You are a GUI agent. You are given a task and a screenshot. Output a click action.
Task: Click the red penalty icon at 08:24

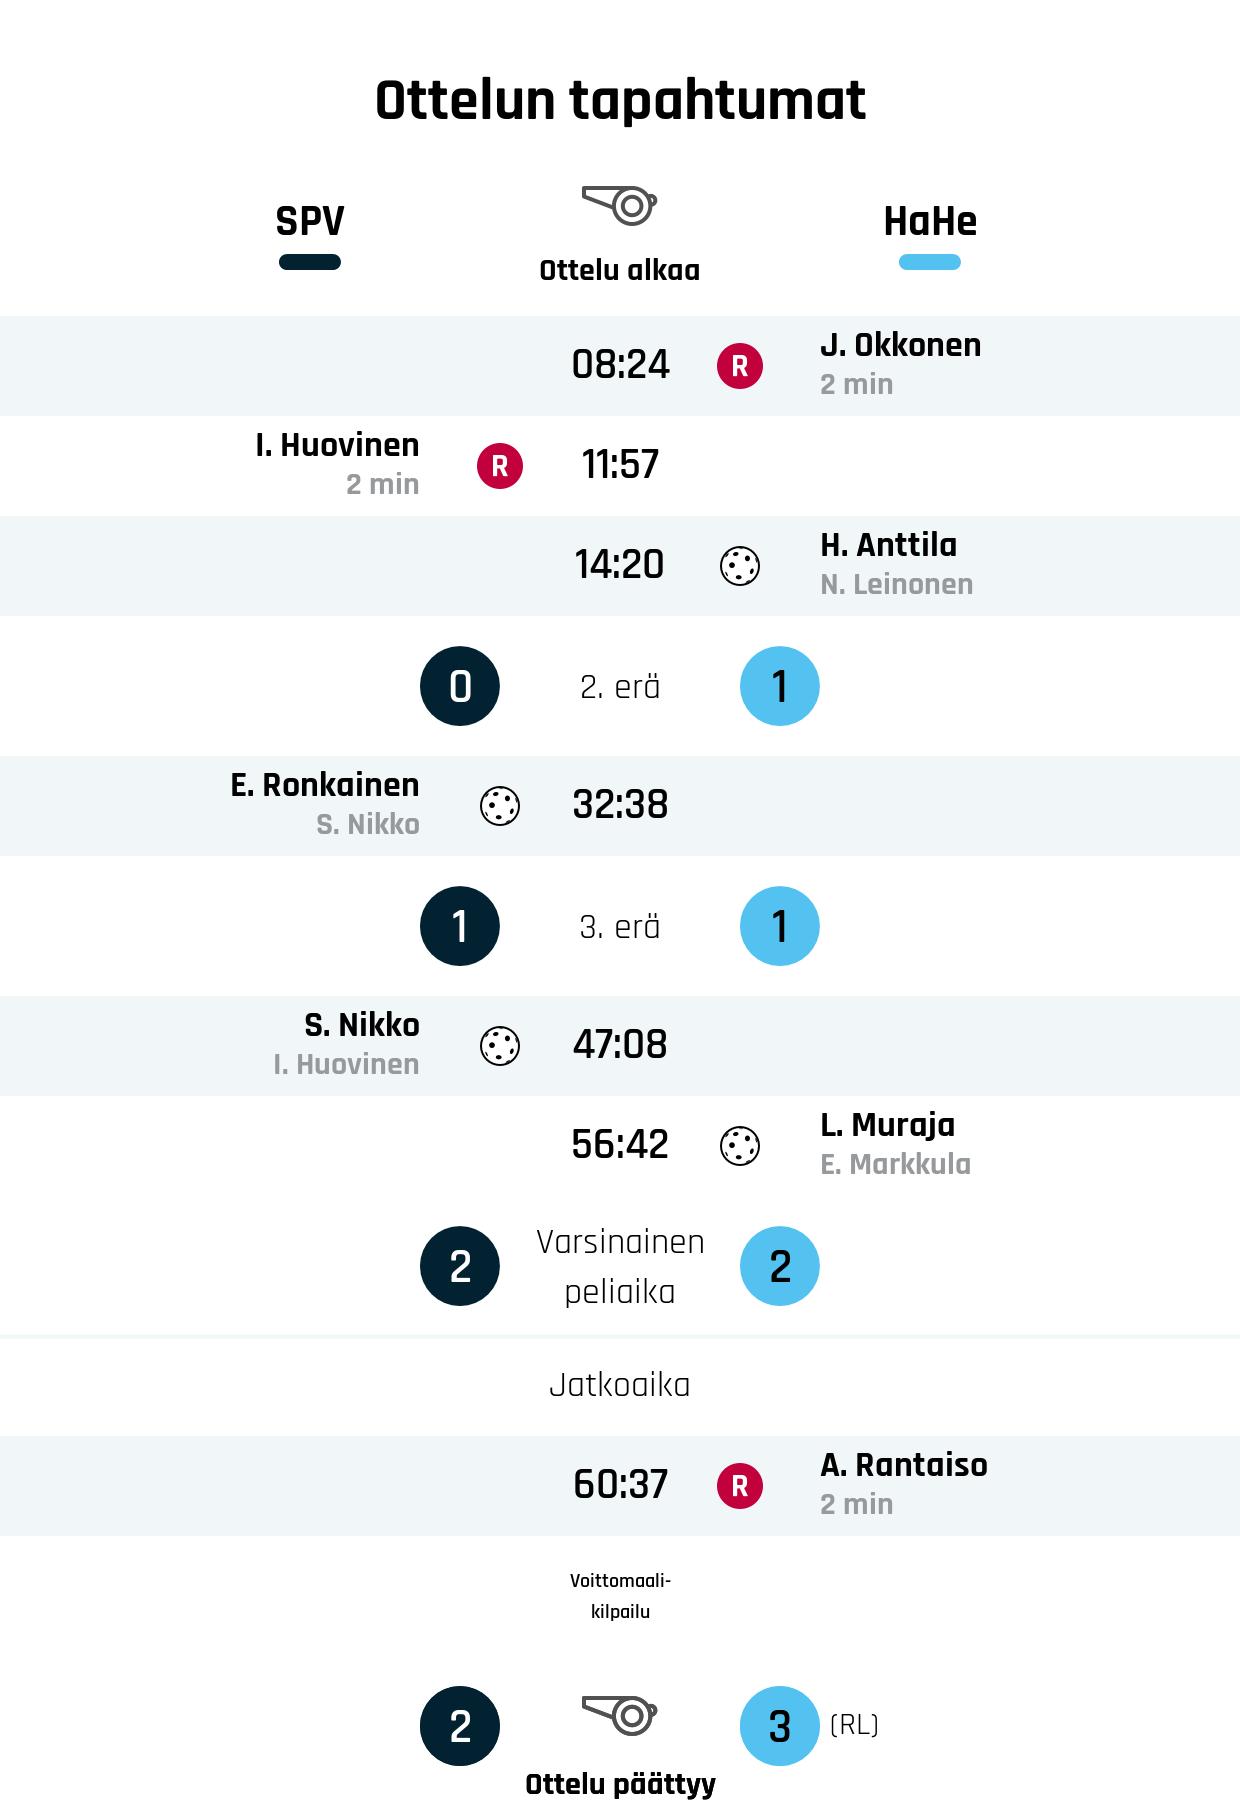click(740, 366)
